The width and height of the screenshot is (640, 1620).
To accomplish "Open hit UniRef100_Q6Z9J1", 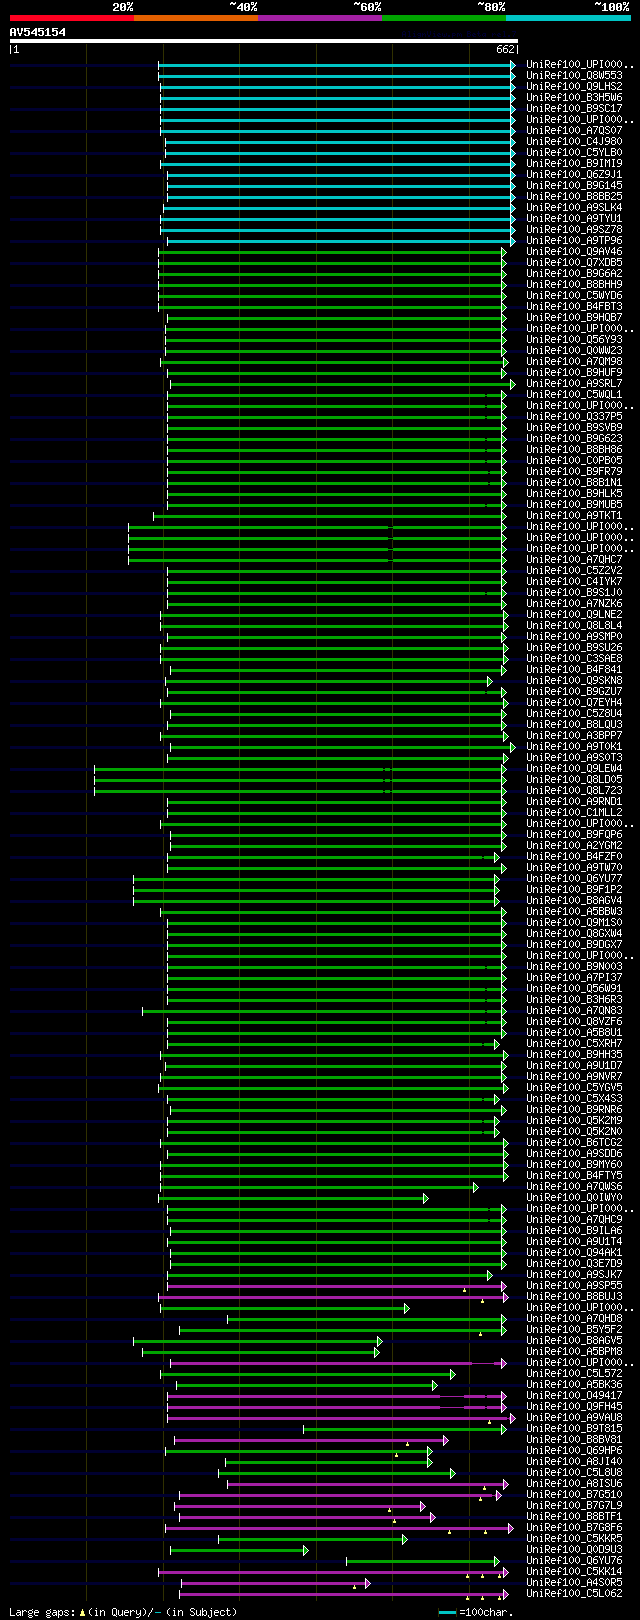I will (574, 174).
